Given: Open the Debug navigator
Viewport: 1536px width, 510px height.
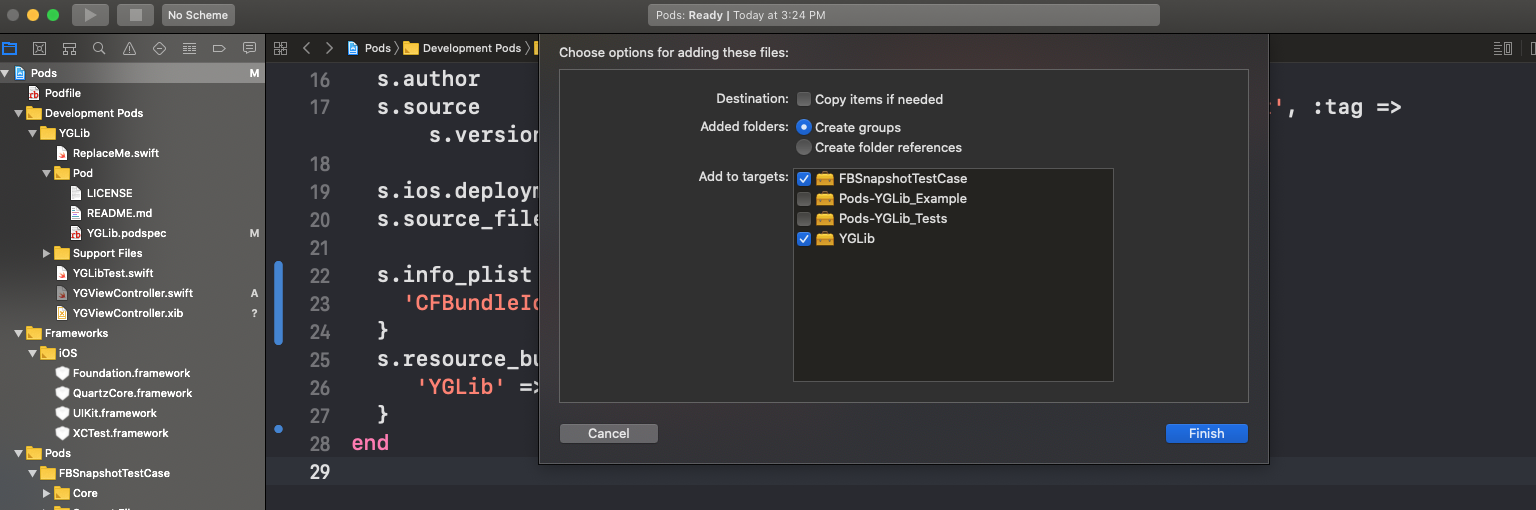Looking at the screenshot, I should pyautogui.click(x=189, y=48).
